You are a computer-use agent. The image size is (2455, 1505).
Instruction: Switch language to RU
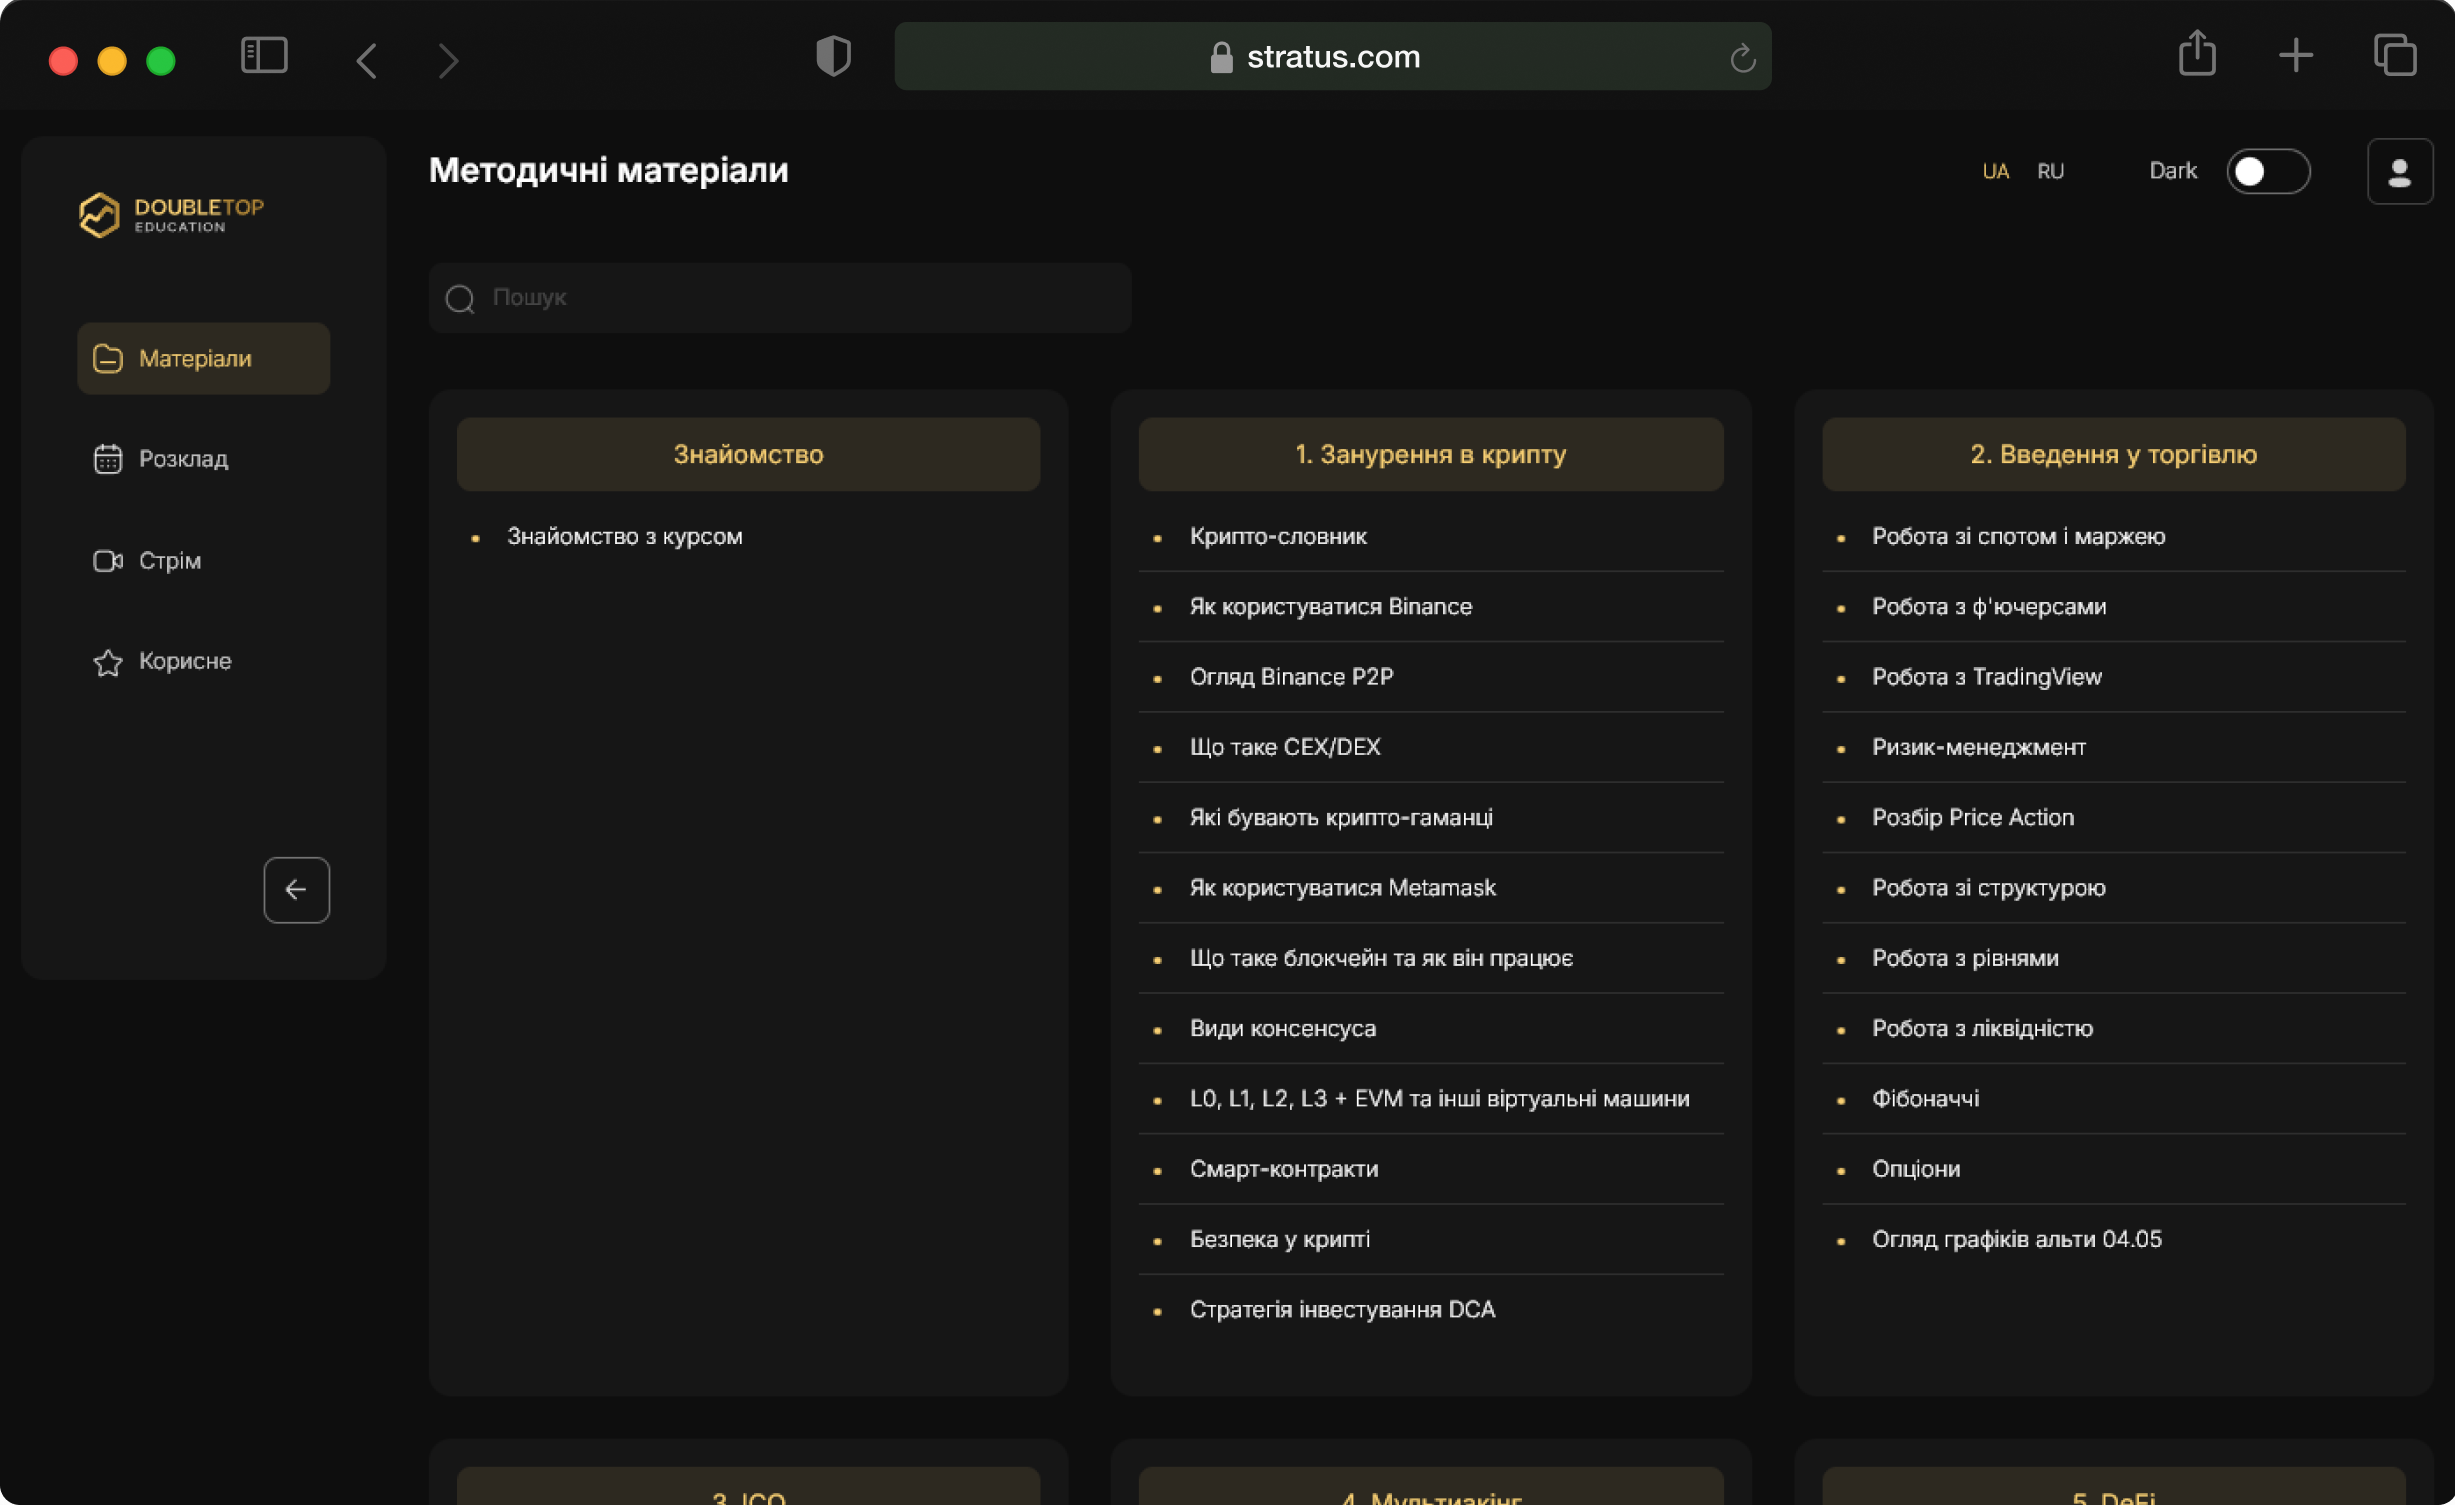point(2050,172)
